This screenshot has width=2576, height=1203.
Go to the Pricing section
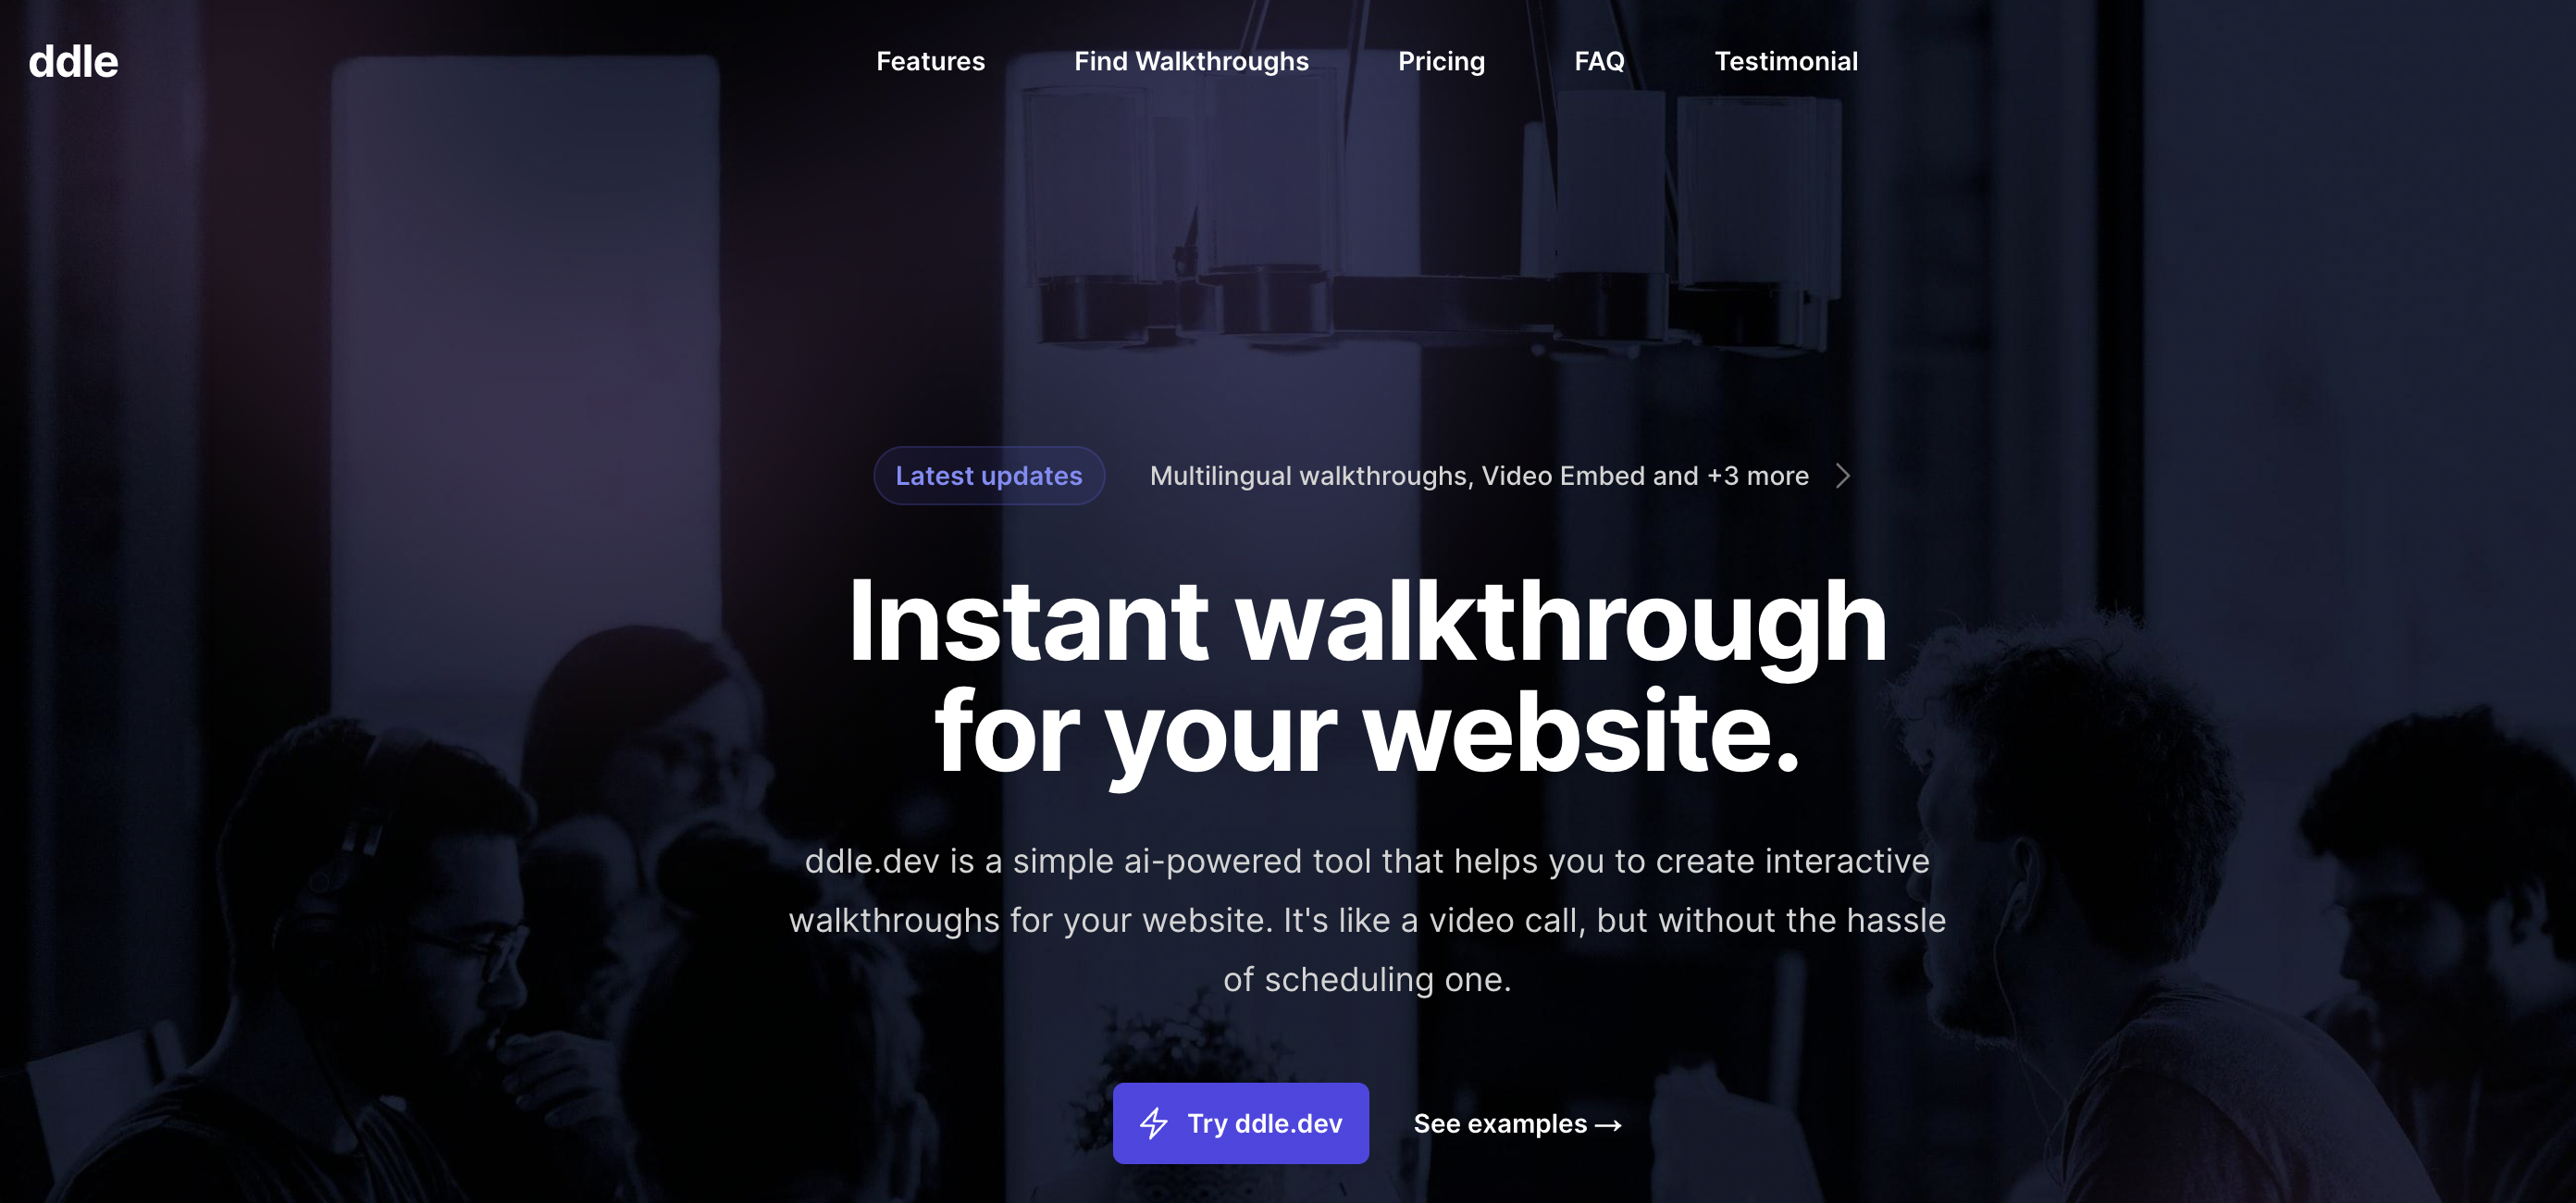click(x=1441, y=61)
